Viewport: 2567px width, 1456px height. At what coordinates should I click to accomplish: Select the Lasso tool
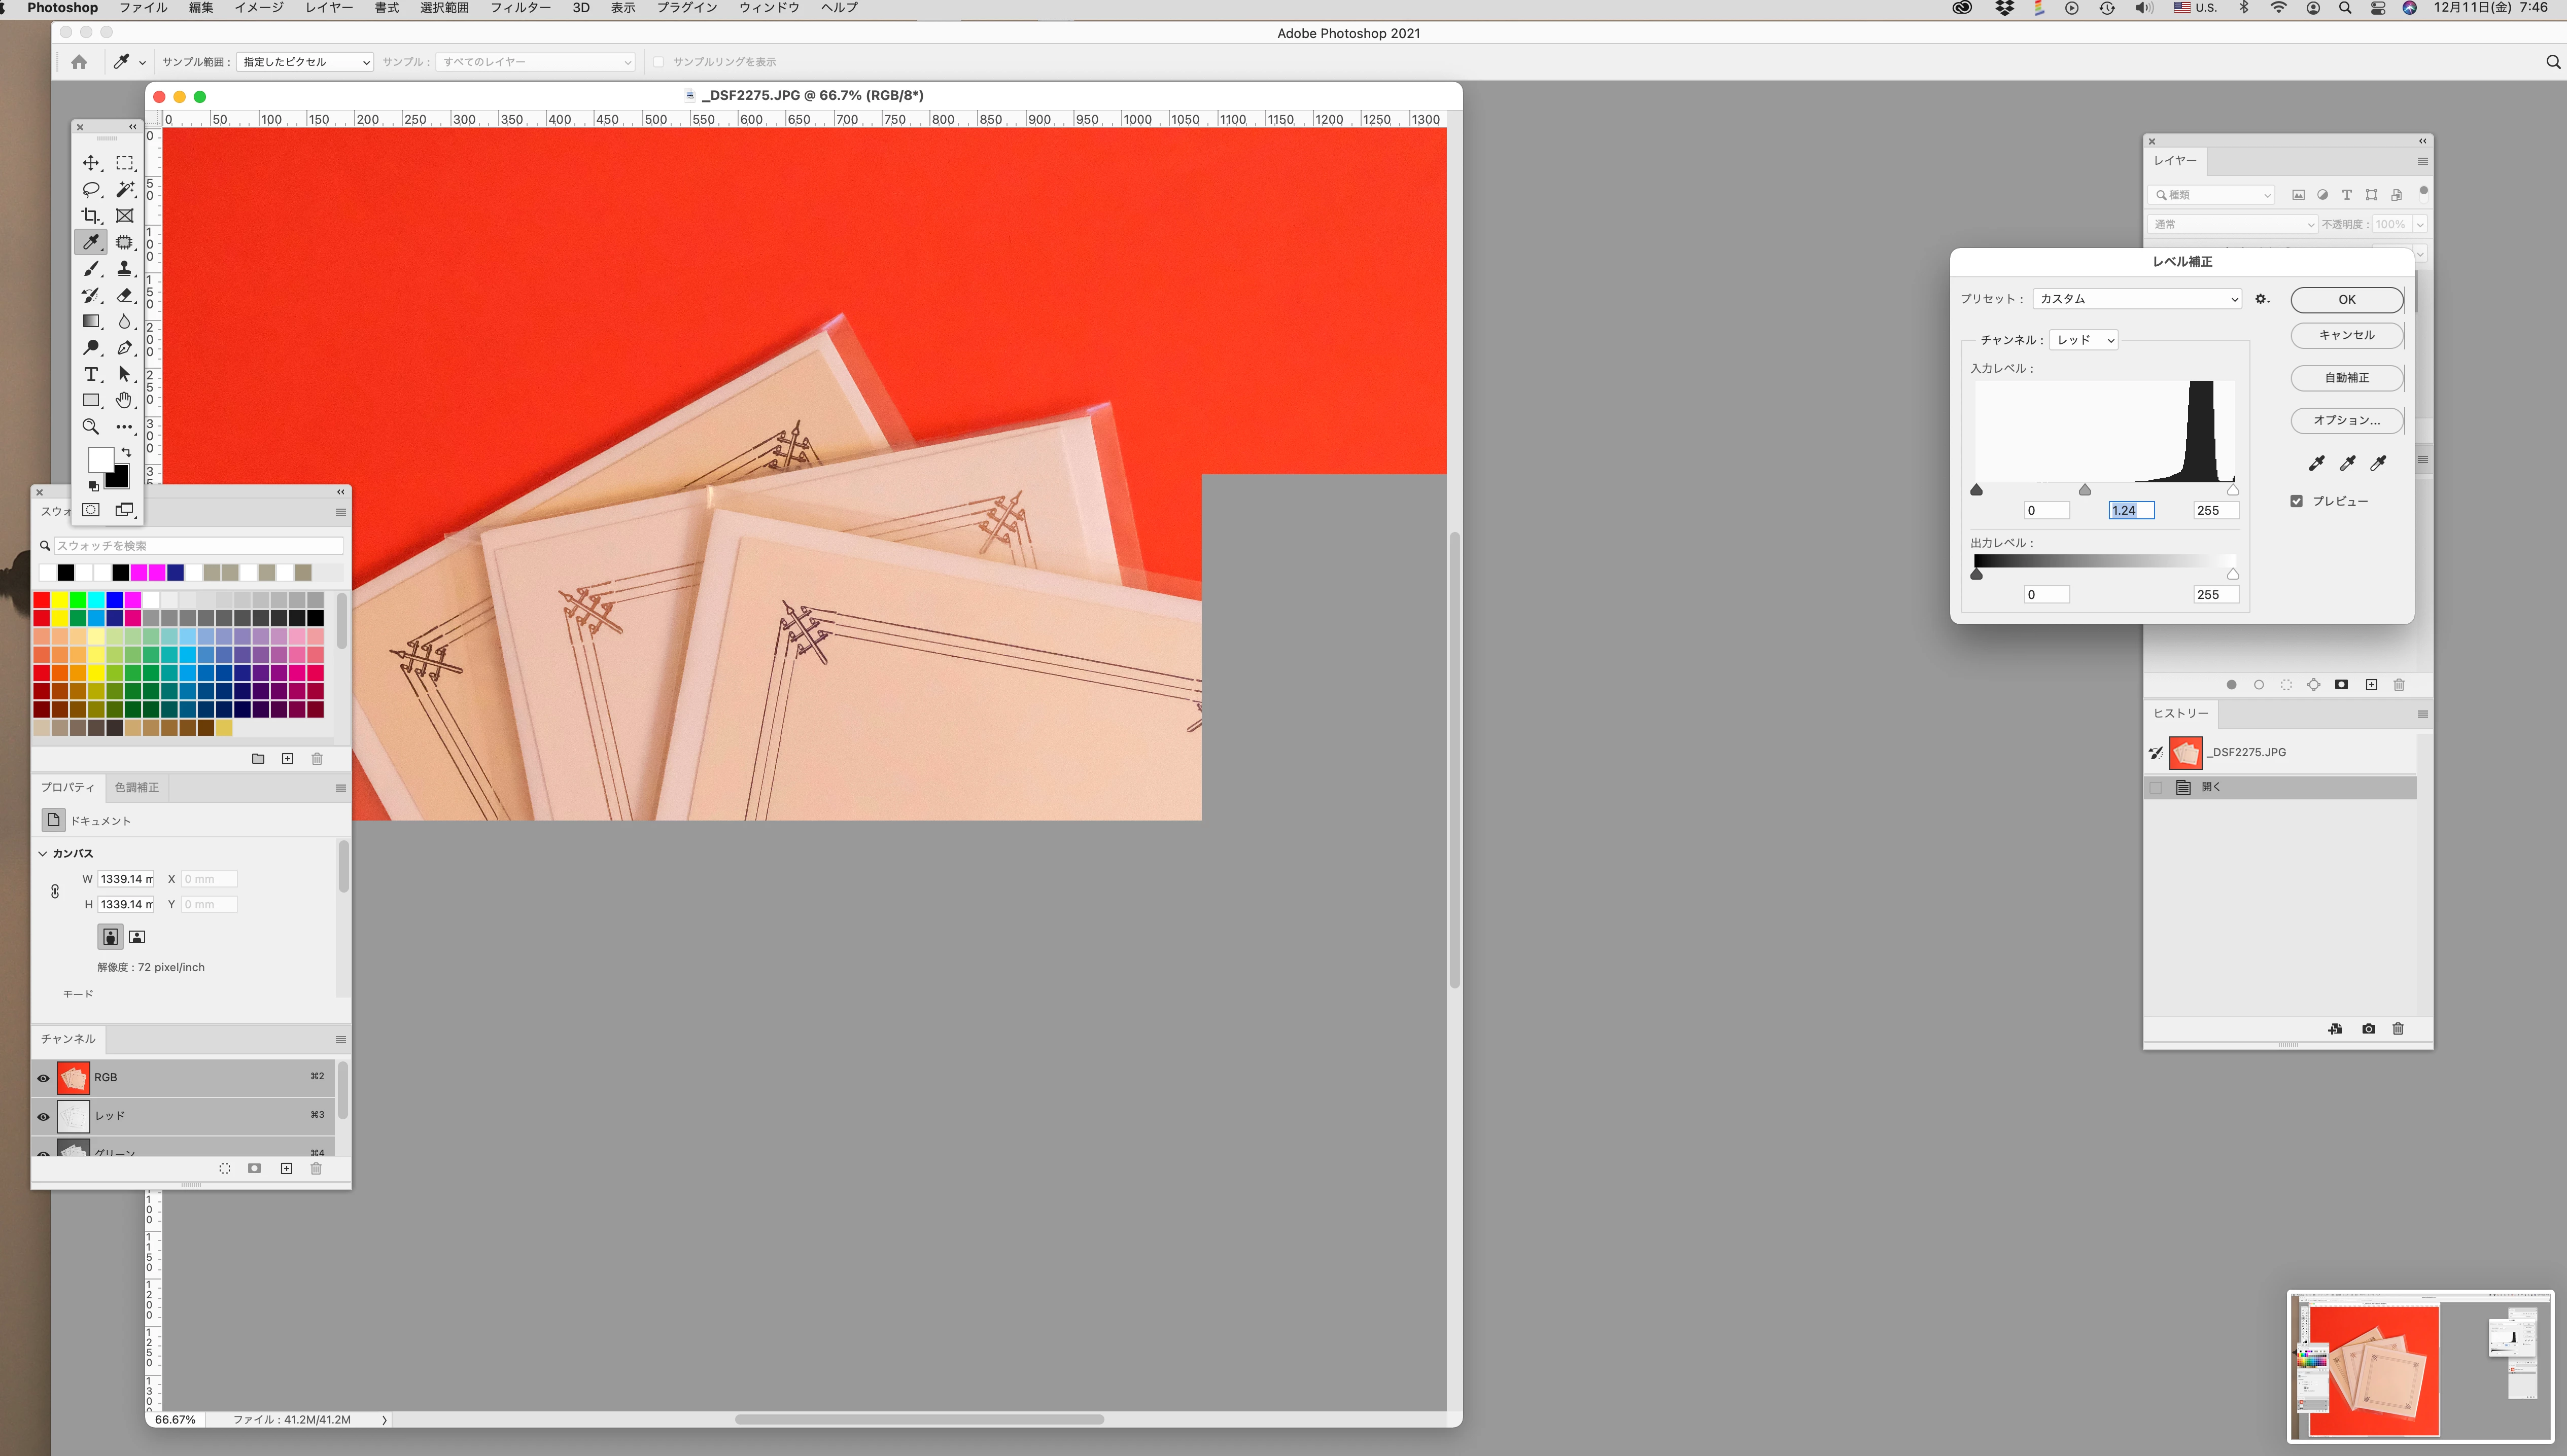[91, 189]
